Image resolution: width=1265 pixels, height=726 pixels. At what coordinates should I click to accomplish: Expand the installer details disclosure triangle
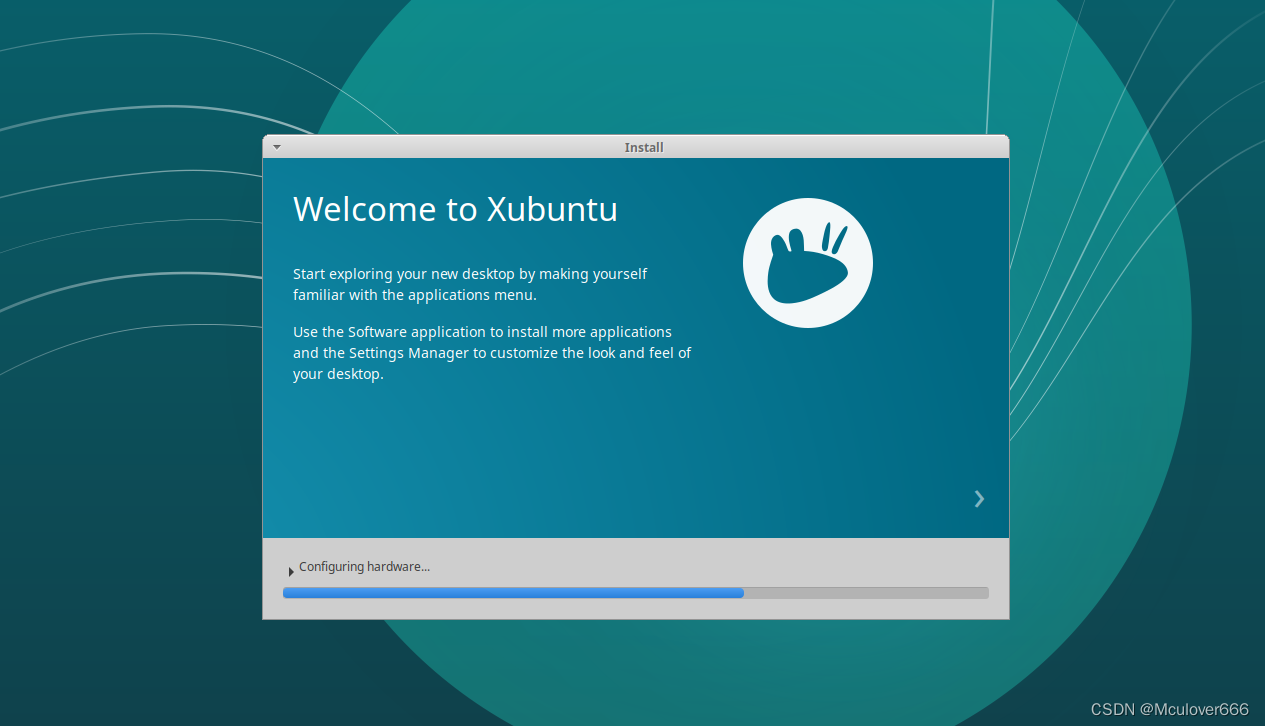[x=291, y=571]
